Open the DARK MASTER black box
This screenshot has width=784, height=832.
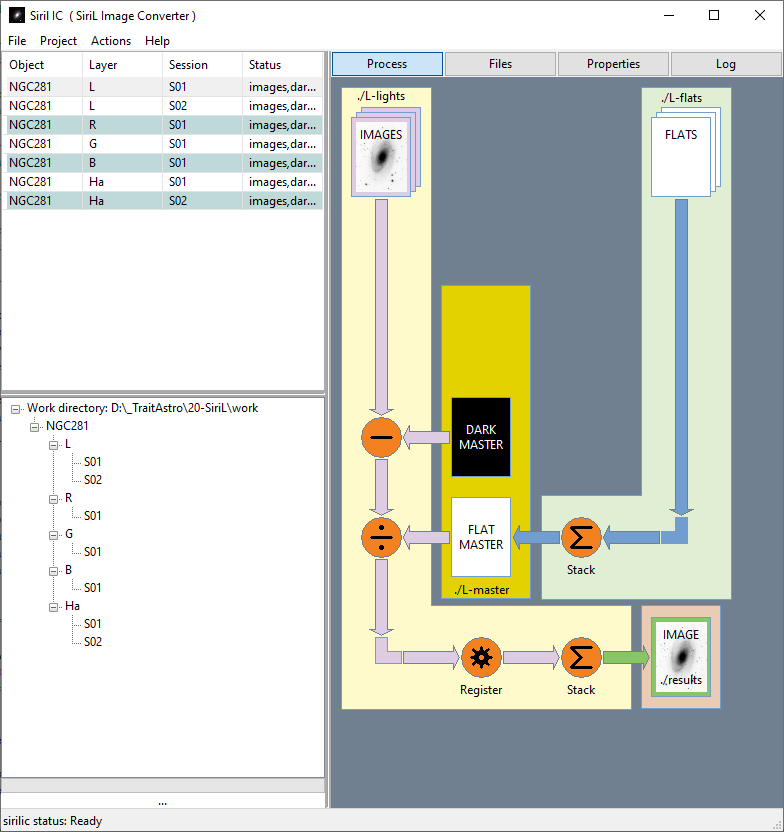pyautogui.click(x=481, y=437)
